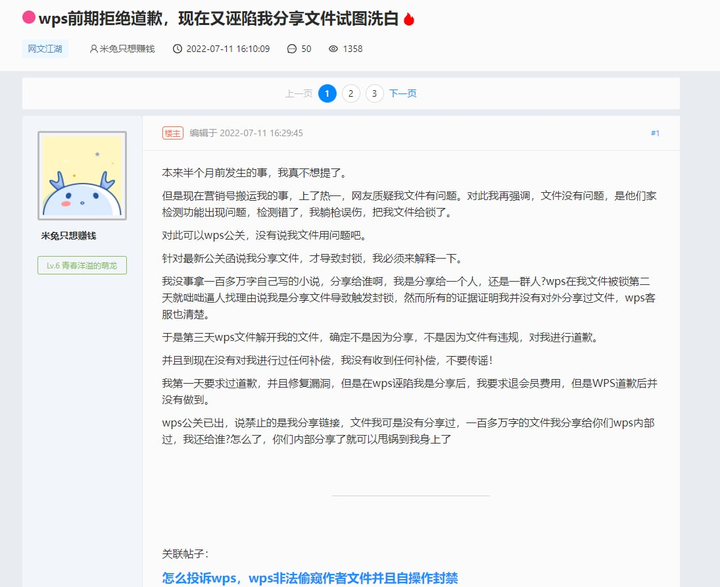Click the 下一页 next page link
Image resolution: width=720 pixels, height=587 pixels.
point(403,94)
